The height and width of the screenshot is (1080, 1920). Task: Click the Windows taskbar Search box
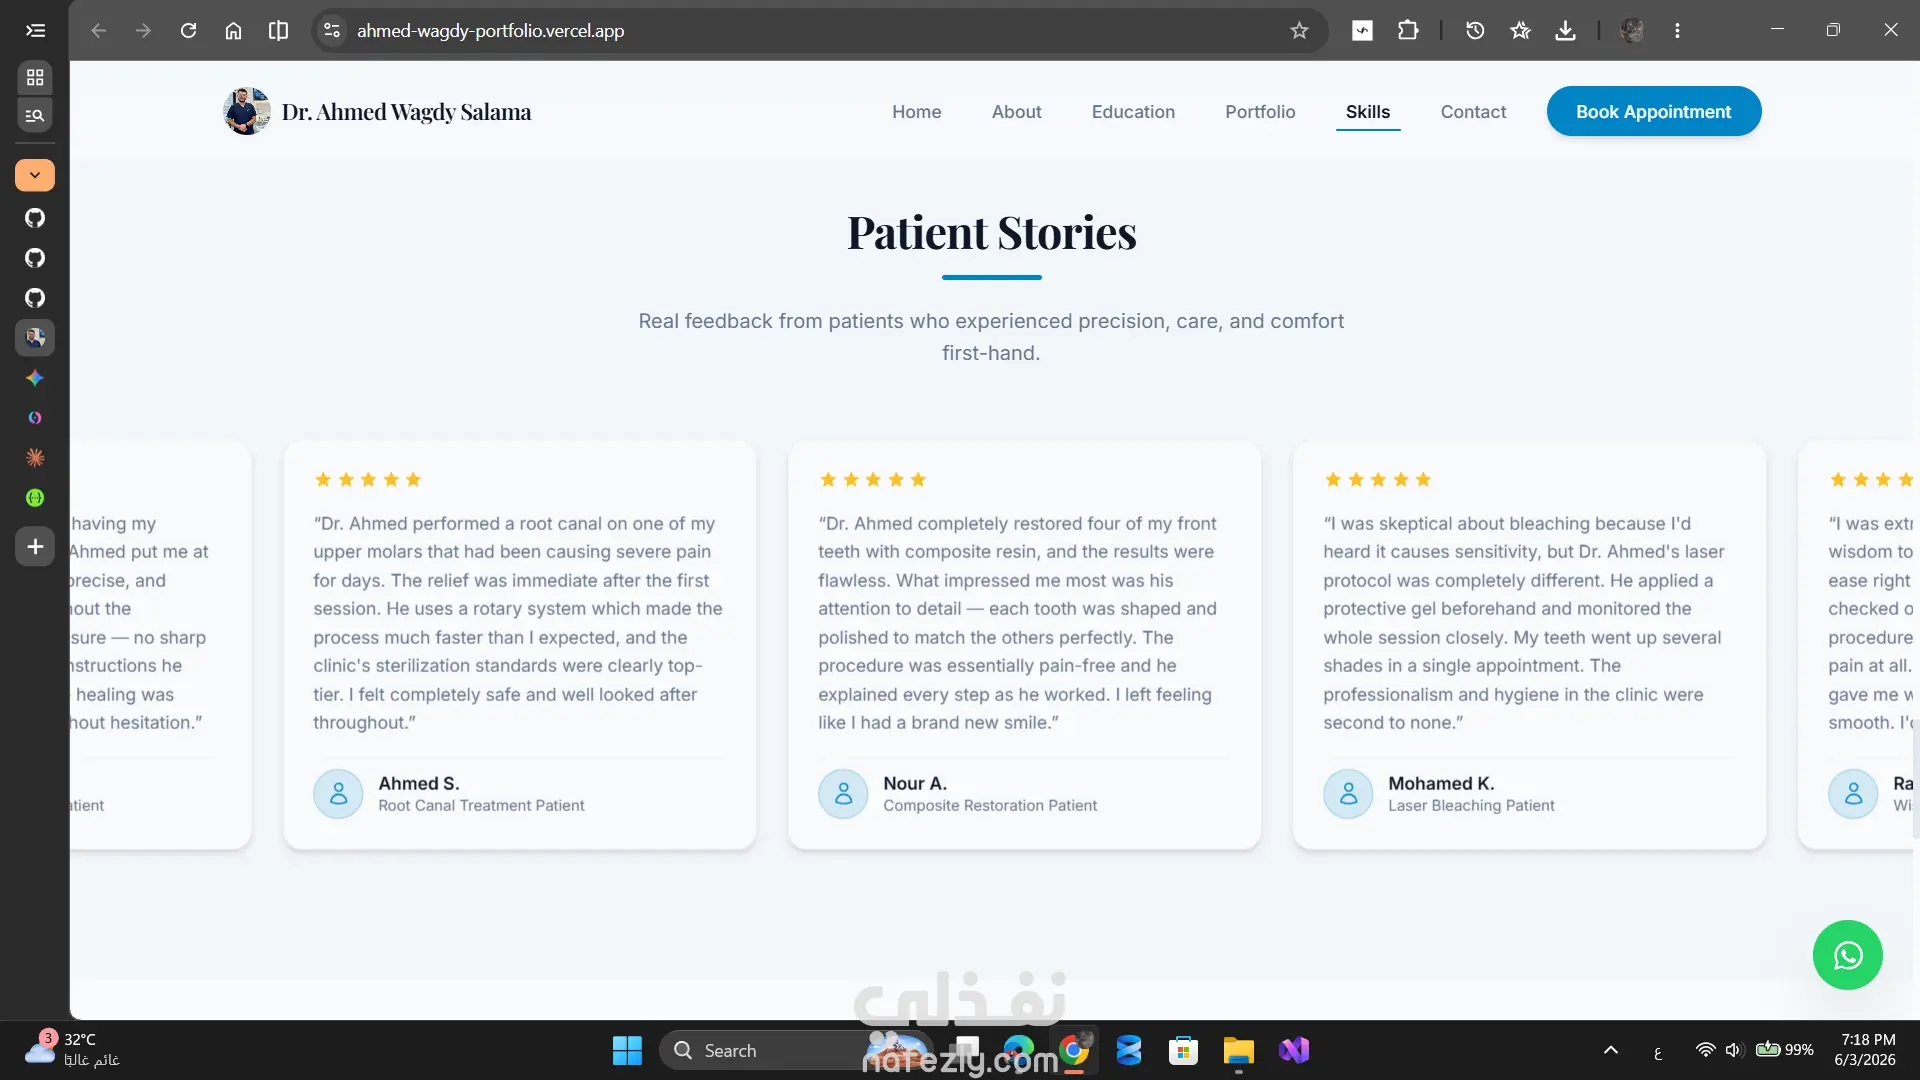760,1050
